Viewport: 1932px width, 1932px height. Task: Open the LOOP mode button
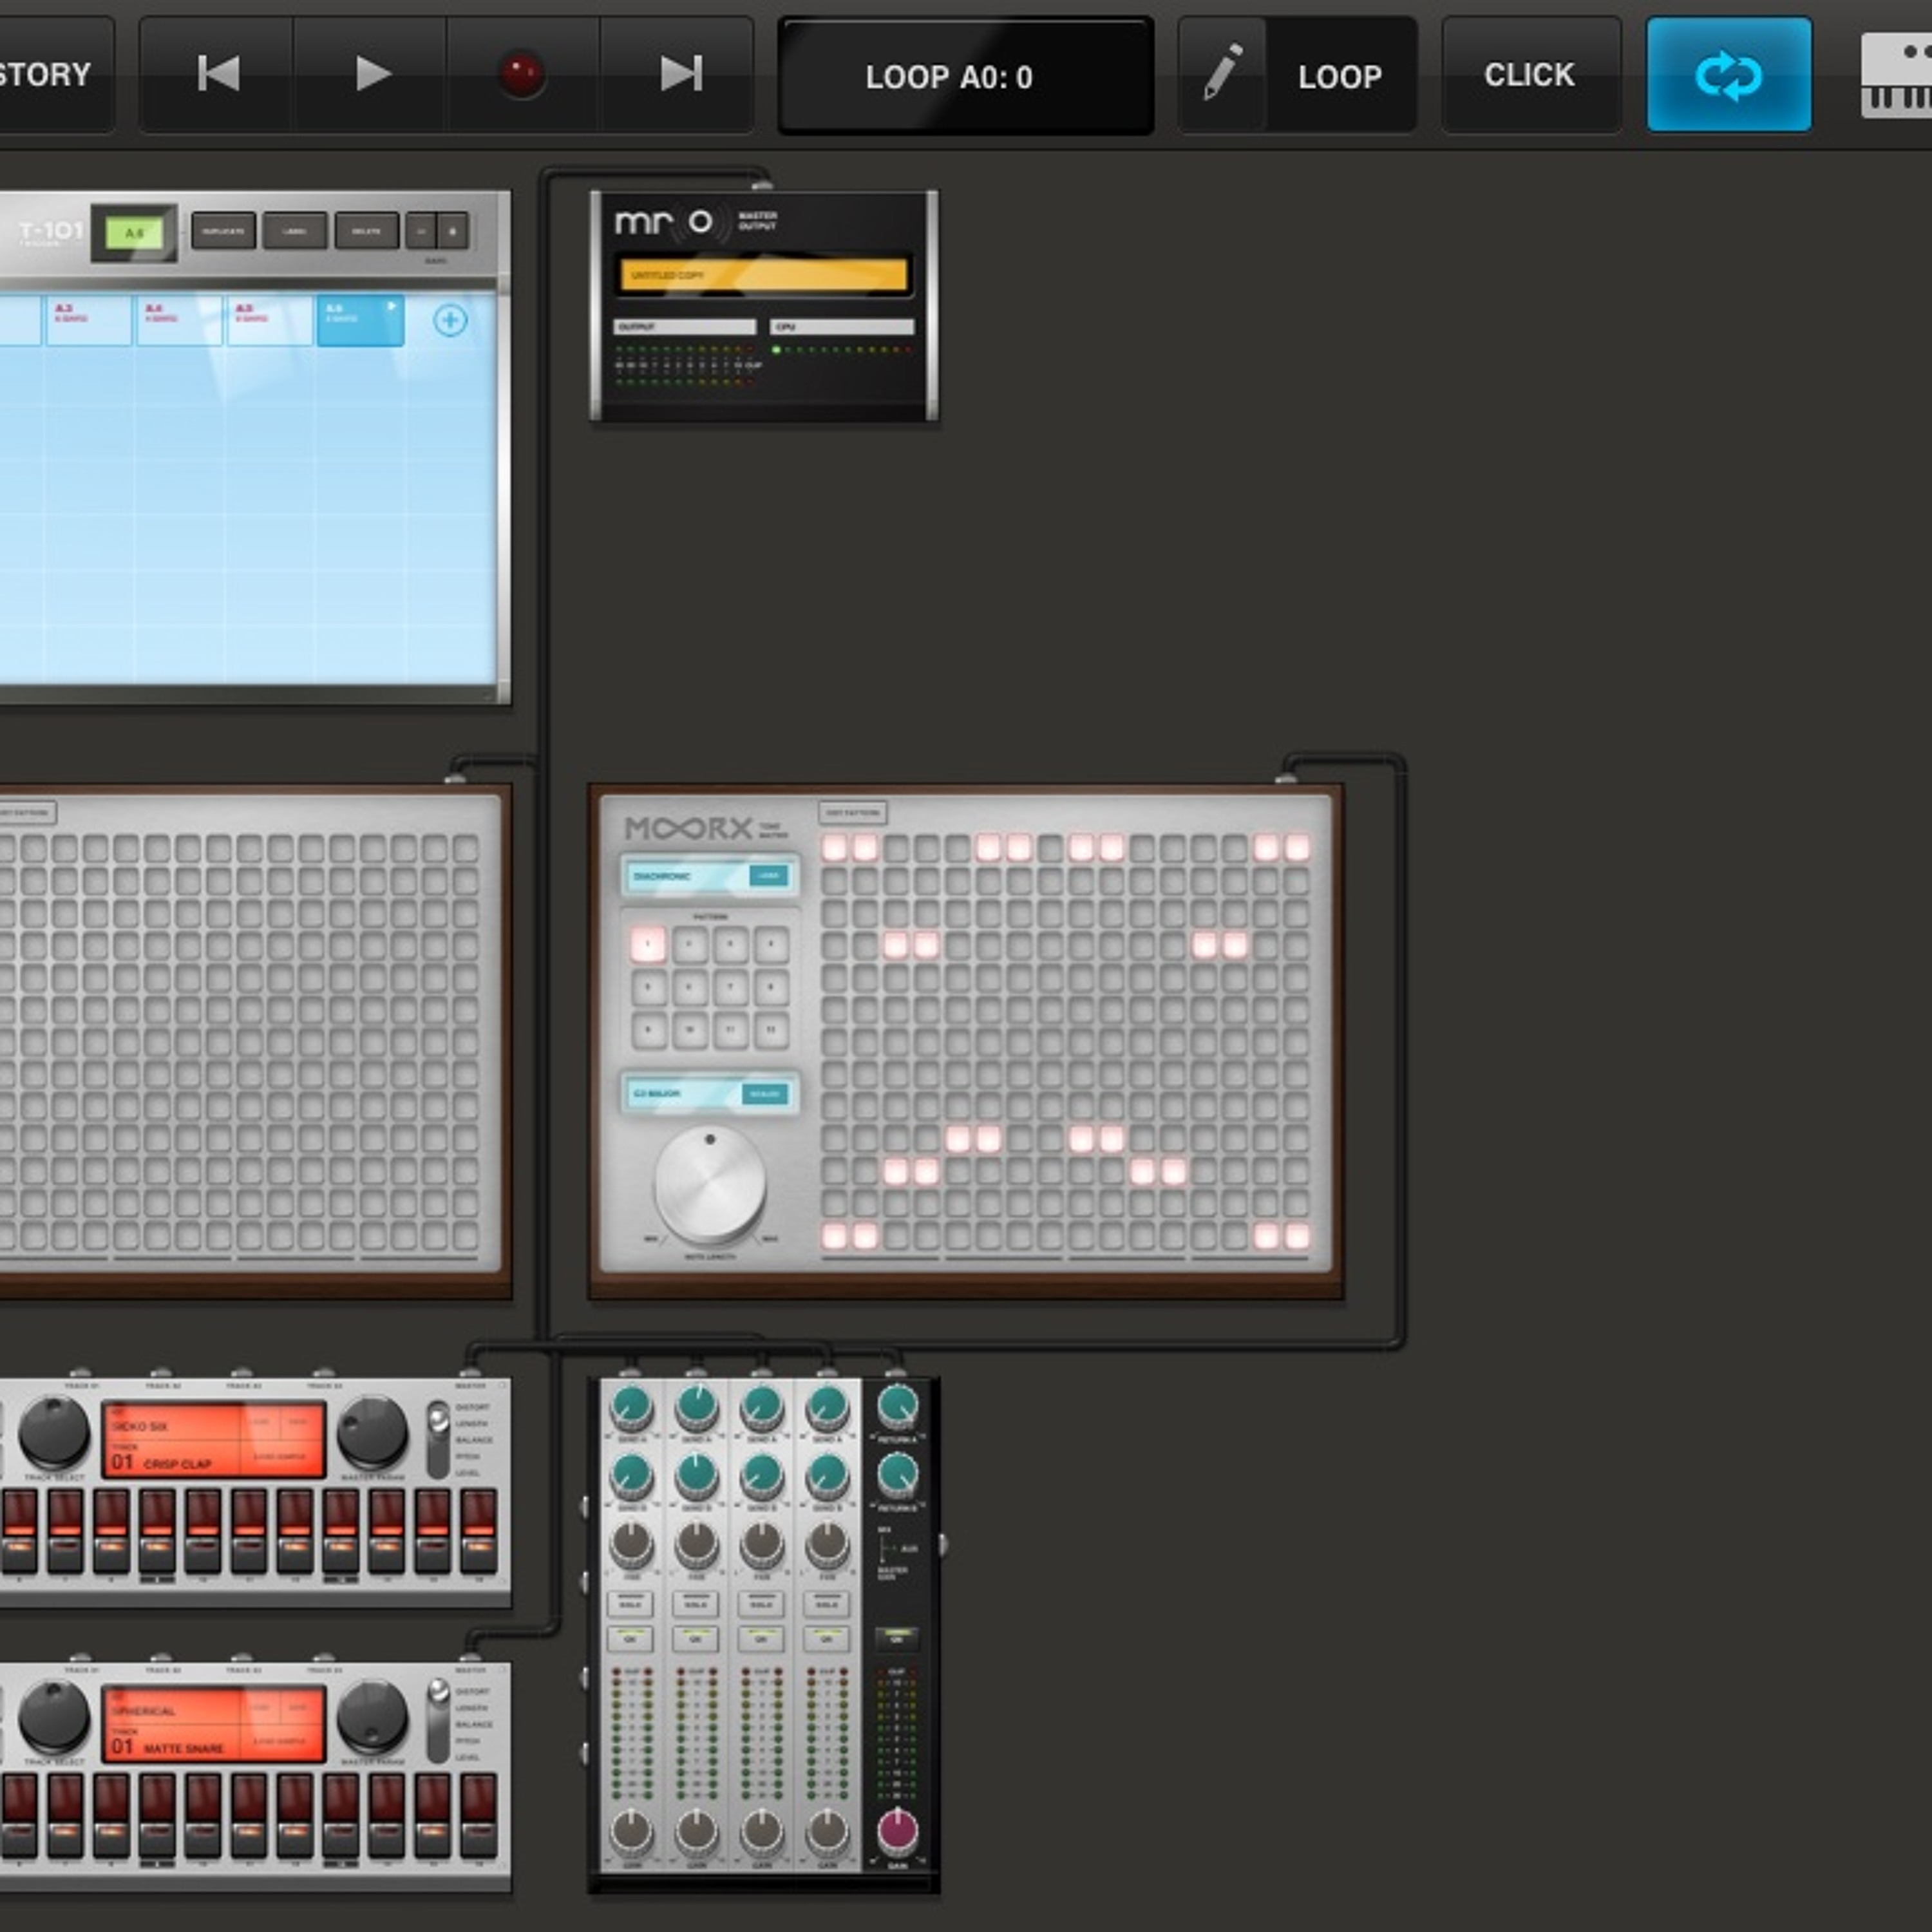click(x=1340, y=76)
